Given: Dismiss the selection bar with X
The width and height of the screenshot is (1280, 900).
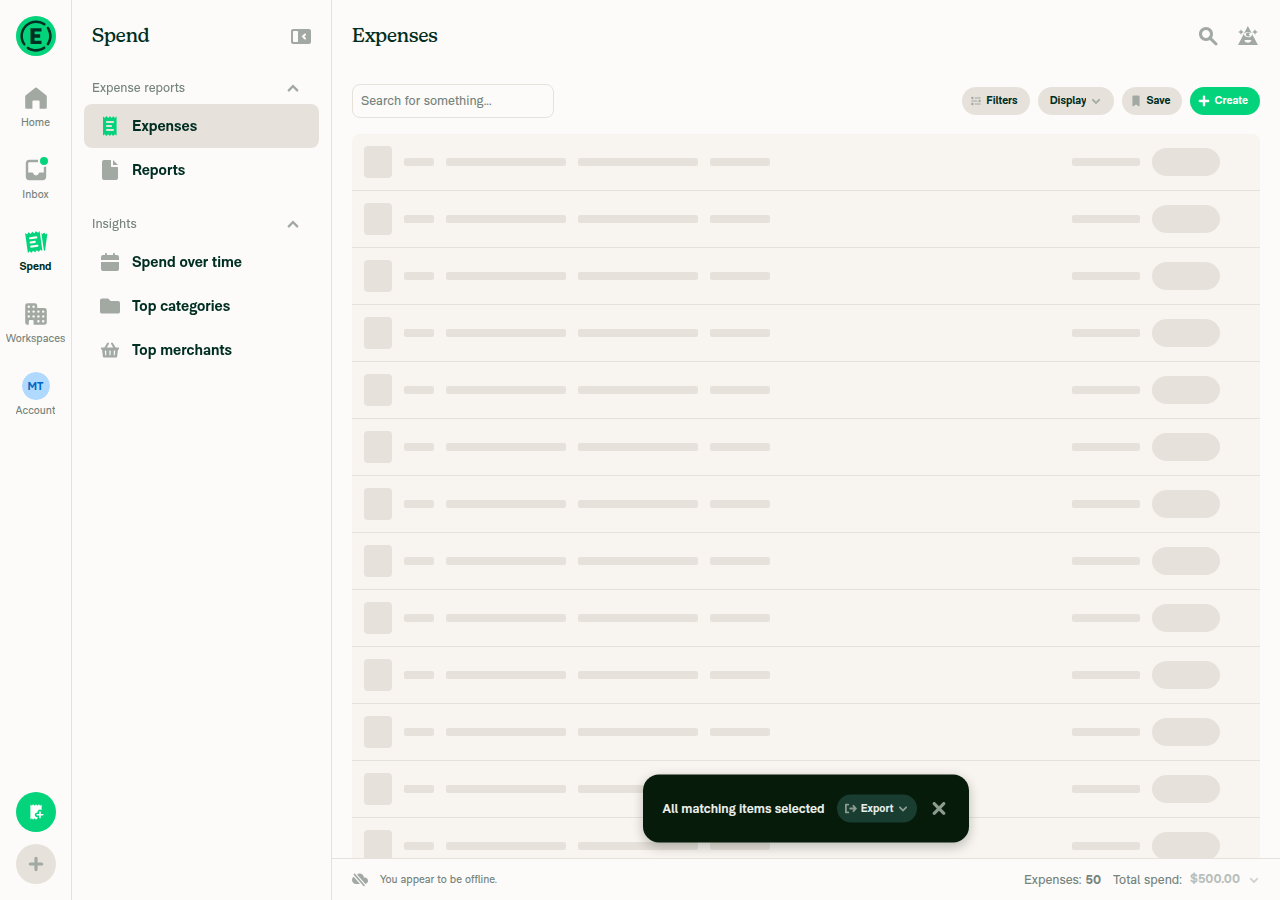Looking at the screenshot, I should point(939,808).
